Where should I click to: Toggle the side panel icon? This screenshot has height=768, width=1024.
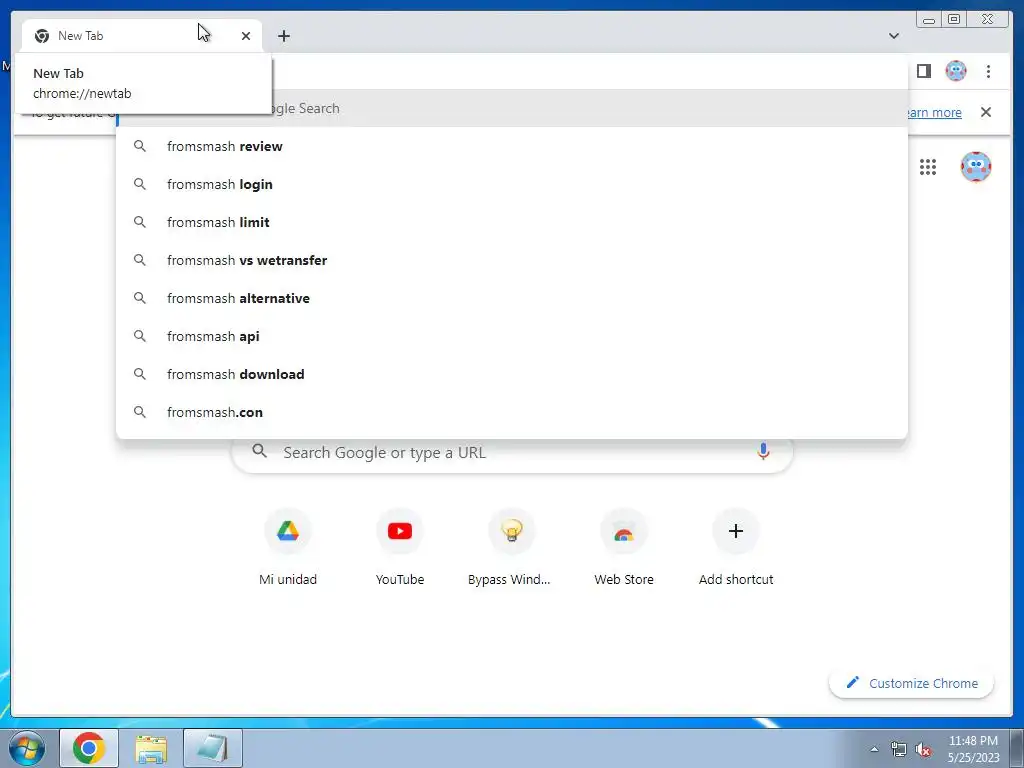pyautogui.click(x=923, y=71)
